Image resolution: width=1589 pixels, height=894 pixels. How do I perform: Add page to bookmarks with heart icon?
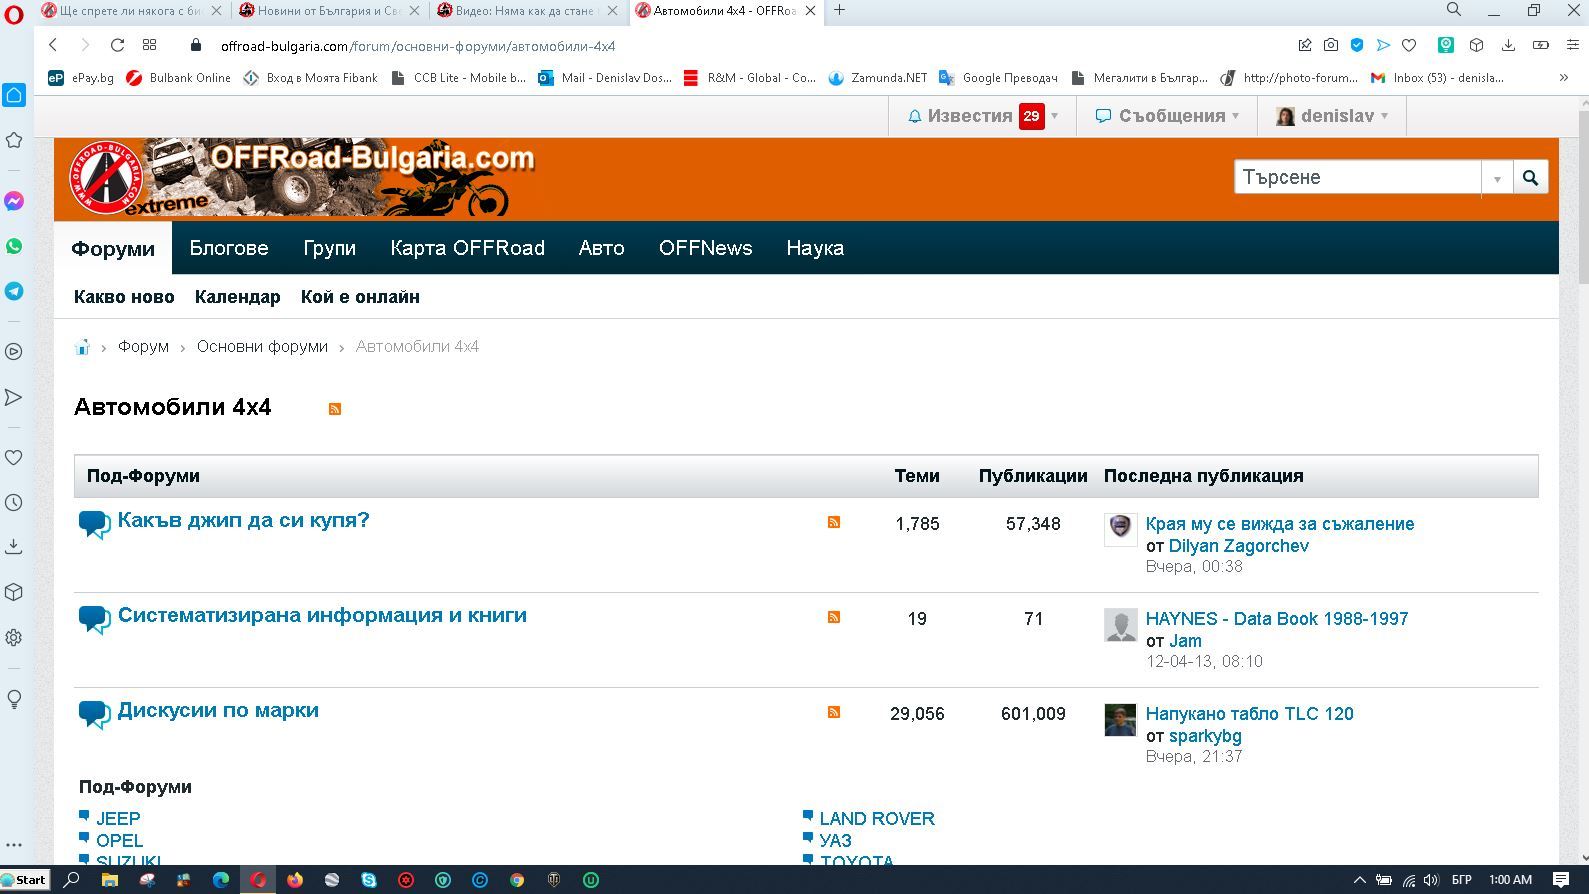point(1409,45)
